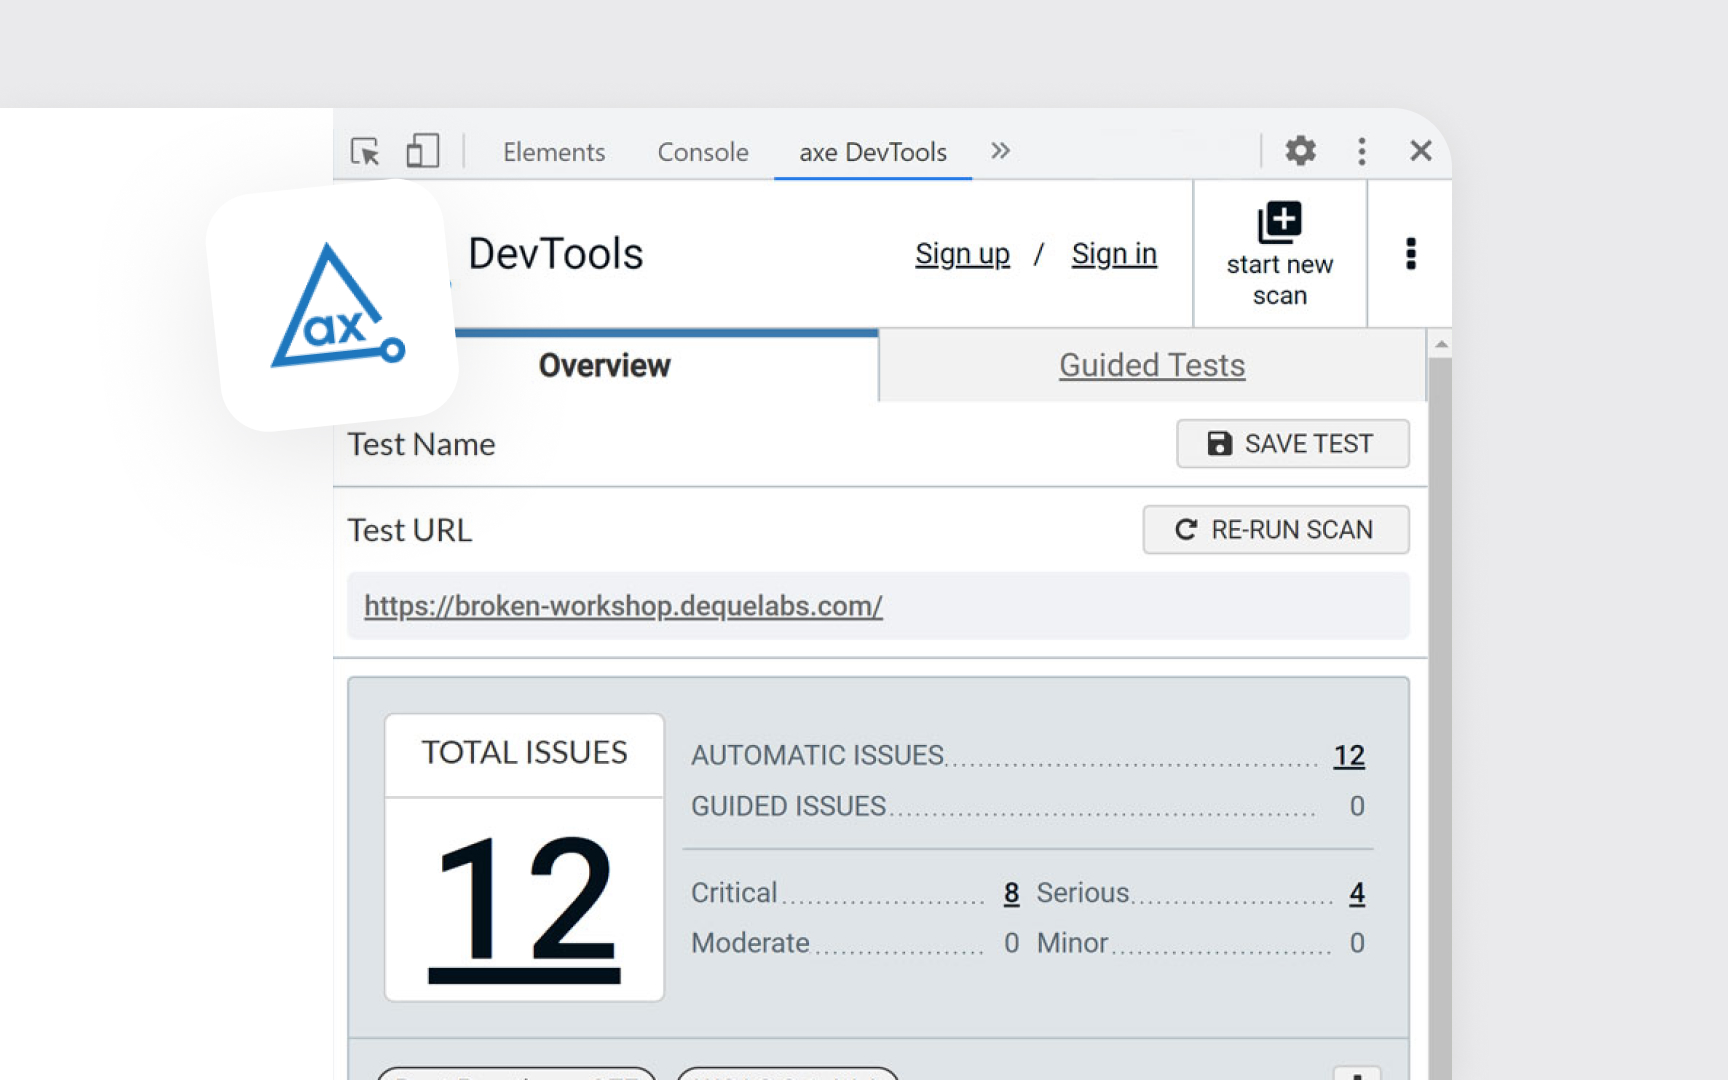Select the inspect element cursor icon

tap(365, 151)
